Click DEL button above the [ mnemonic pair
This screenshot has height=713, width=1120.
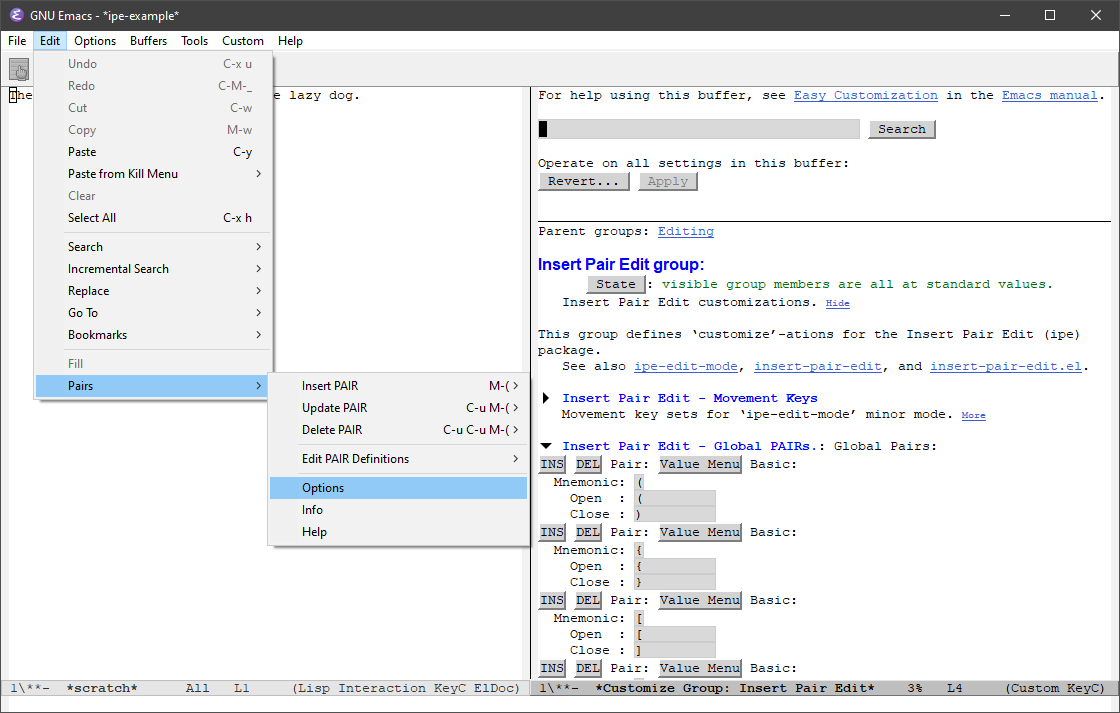[x=588, y=600]
